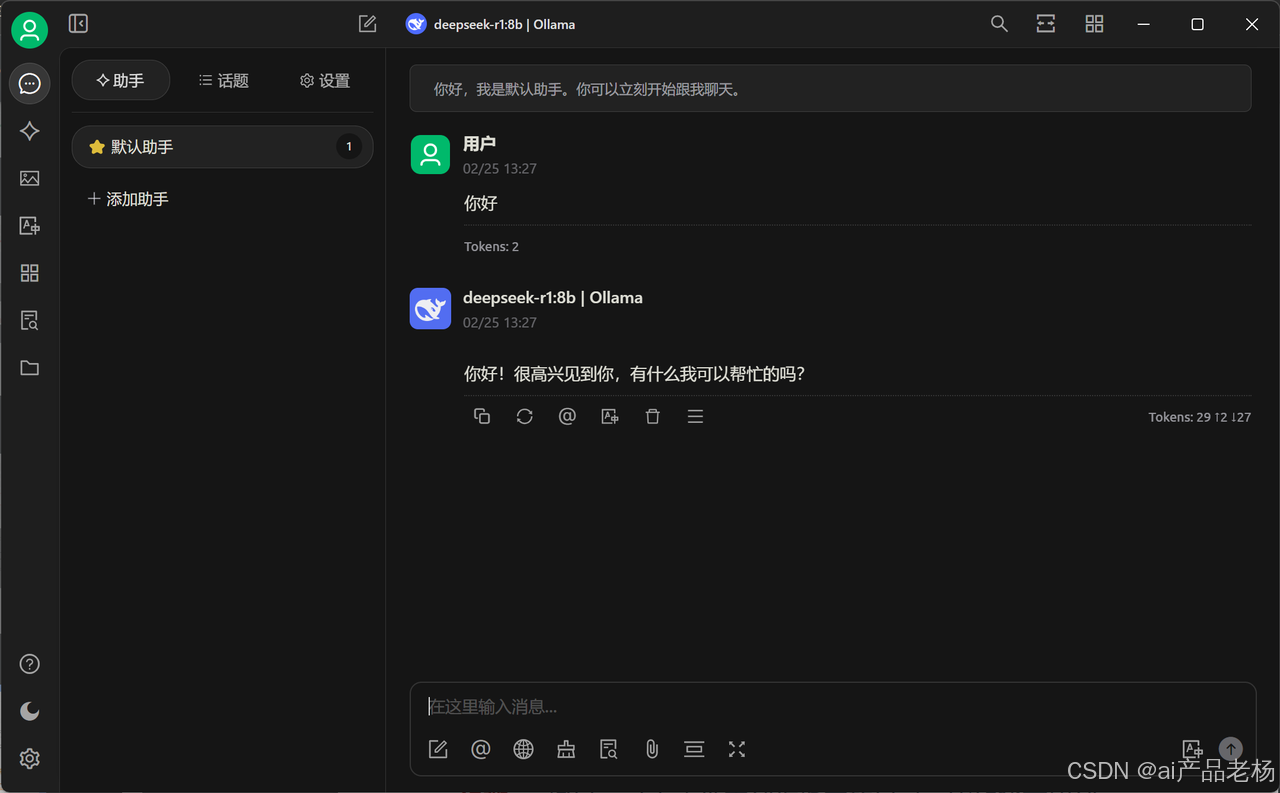This screenshot has height=793, width=1280.
Task: Open the translate sidebar icon
Action: point(30,226)
